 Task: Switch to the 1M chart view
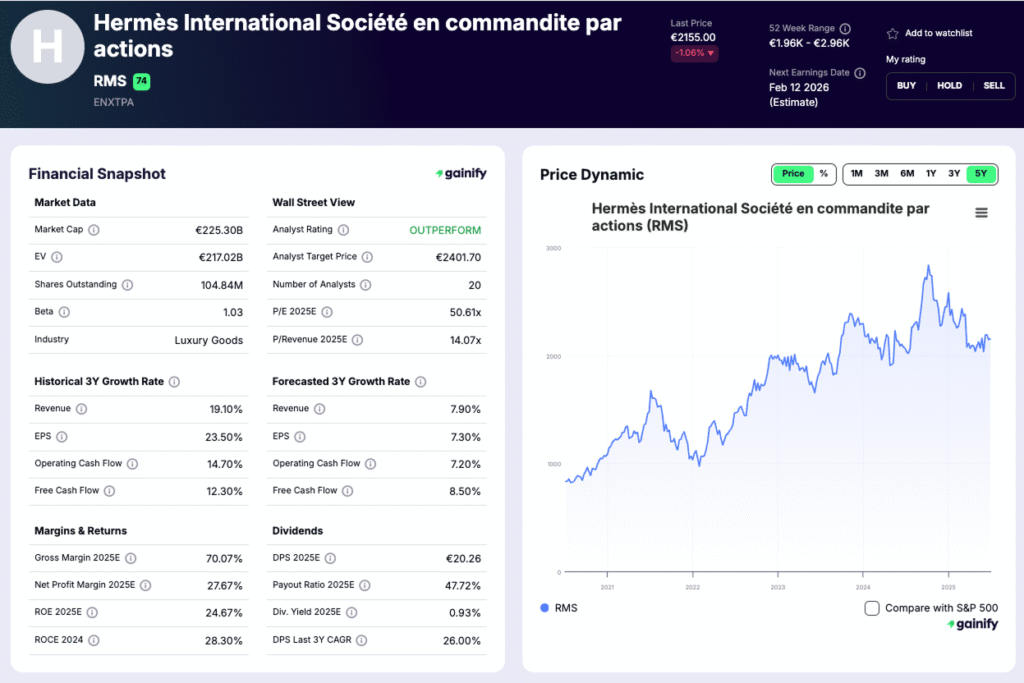[x=856, y=173]
